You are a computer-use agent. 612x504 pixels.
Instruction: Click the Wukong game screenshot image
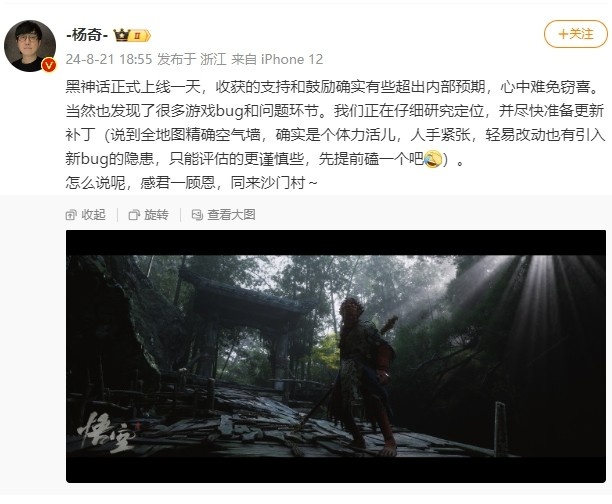tap(336, 356)
